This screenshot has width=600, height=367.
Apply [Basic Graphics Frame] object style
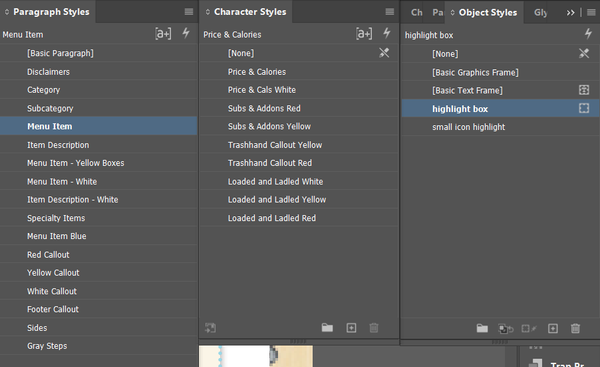[501, 72]
